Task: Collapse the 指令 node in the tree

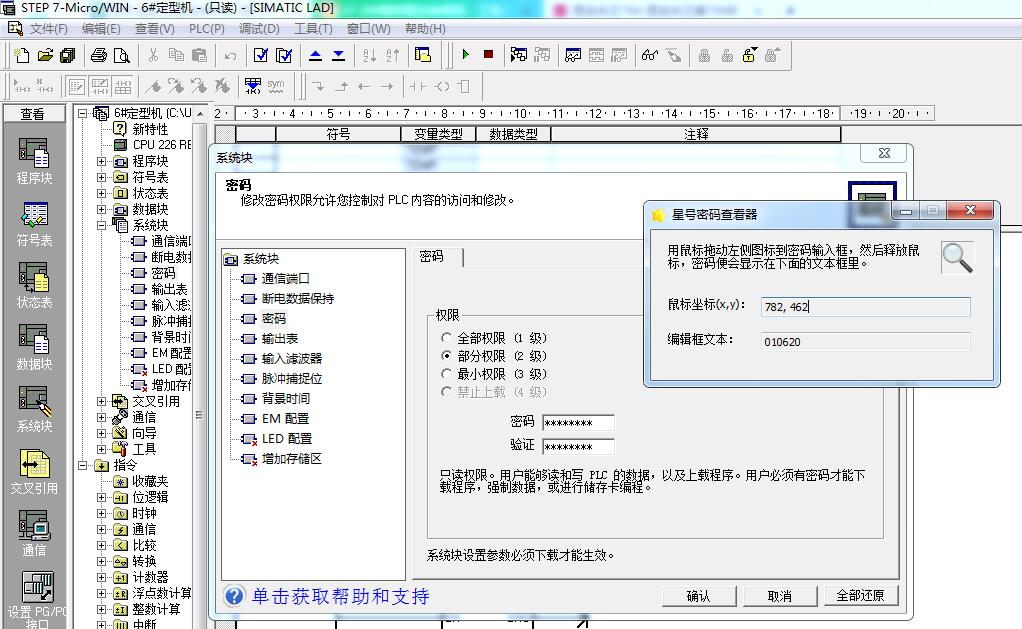Action: (84, 465)
